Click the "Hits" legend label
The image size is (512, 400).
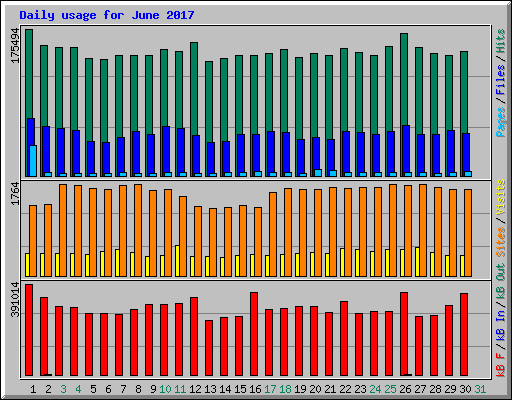coord(501,41)
